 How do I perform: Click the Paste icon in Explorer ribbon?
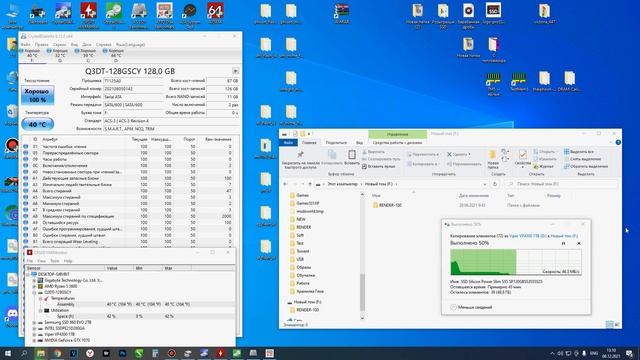(x=351, y=155)
